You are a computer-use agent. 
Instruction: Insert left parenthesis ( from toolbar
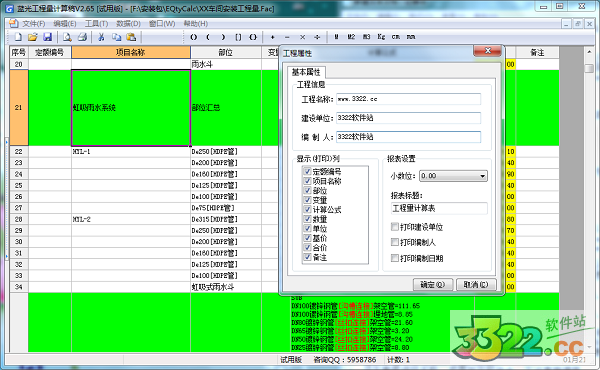208,37
